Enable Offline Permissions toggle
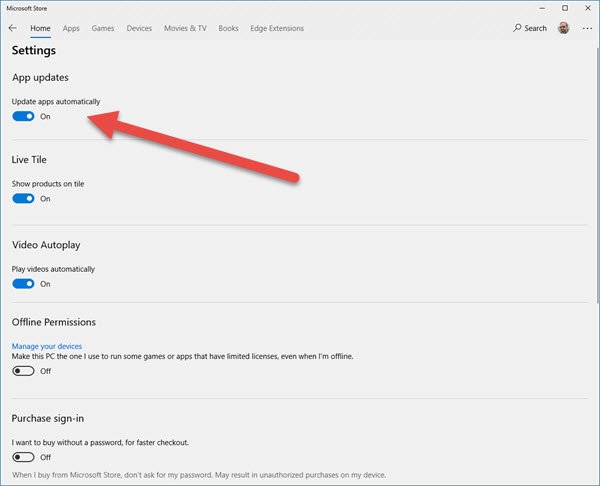 tap(23, 371)
